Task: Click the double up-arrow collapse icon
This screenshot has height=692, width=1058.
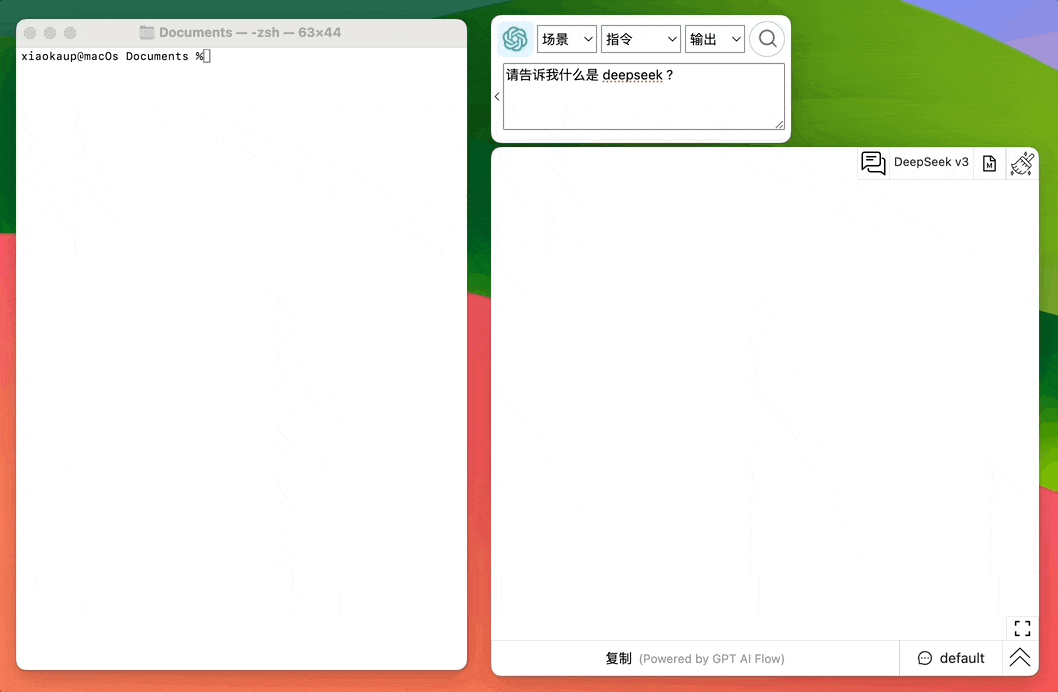Action: pos(1020,658)
